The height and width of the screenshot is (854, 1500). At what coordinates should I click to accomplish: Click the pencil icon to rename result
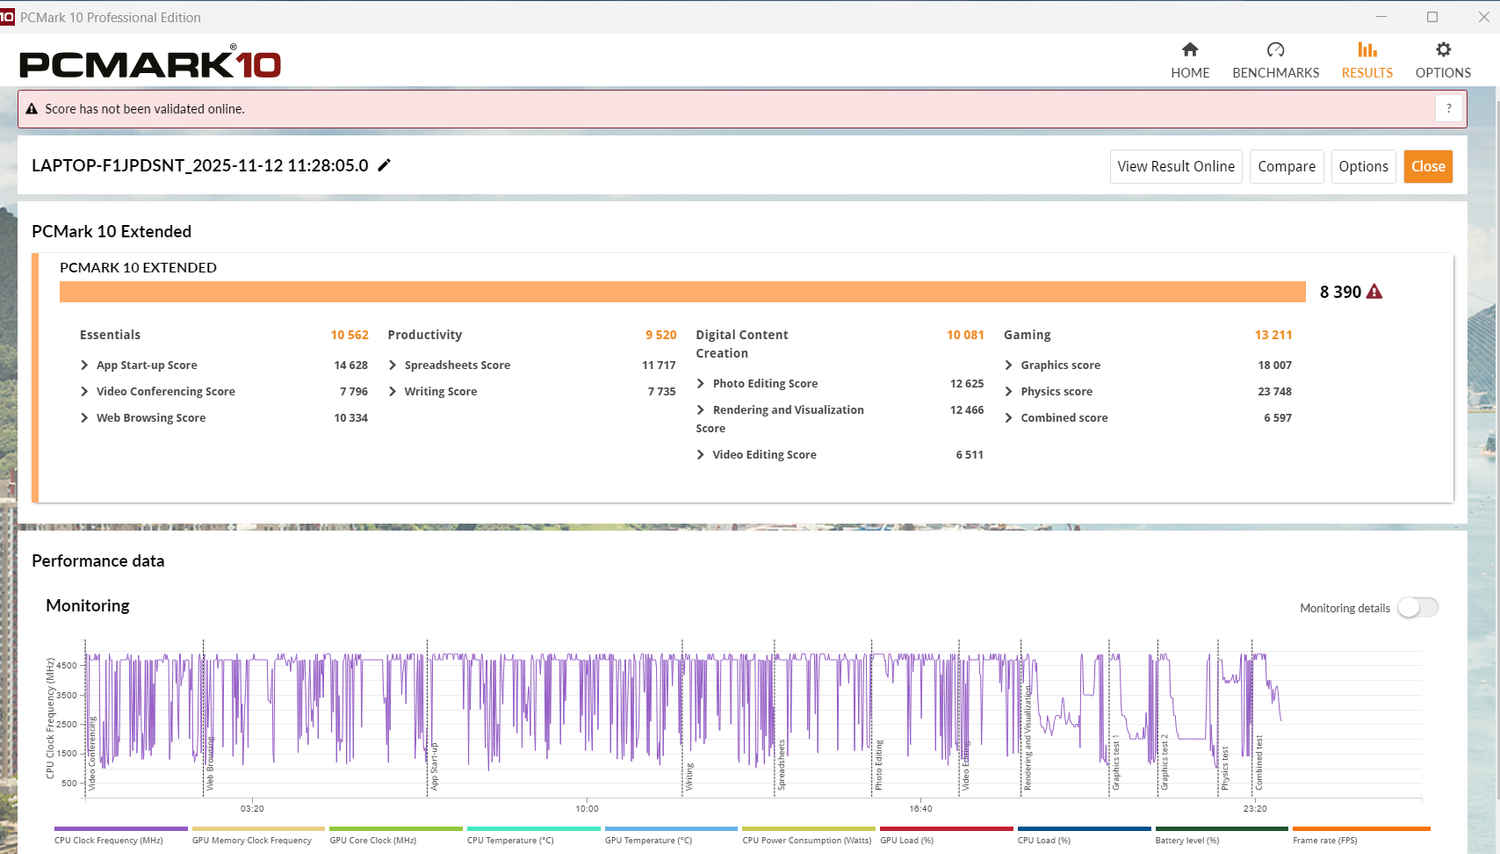[x=384, y=165]
